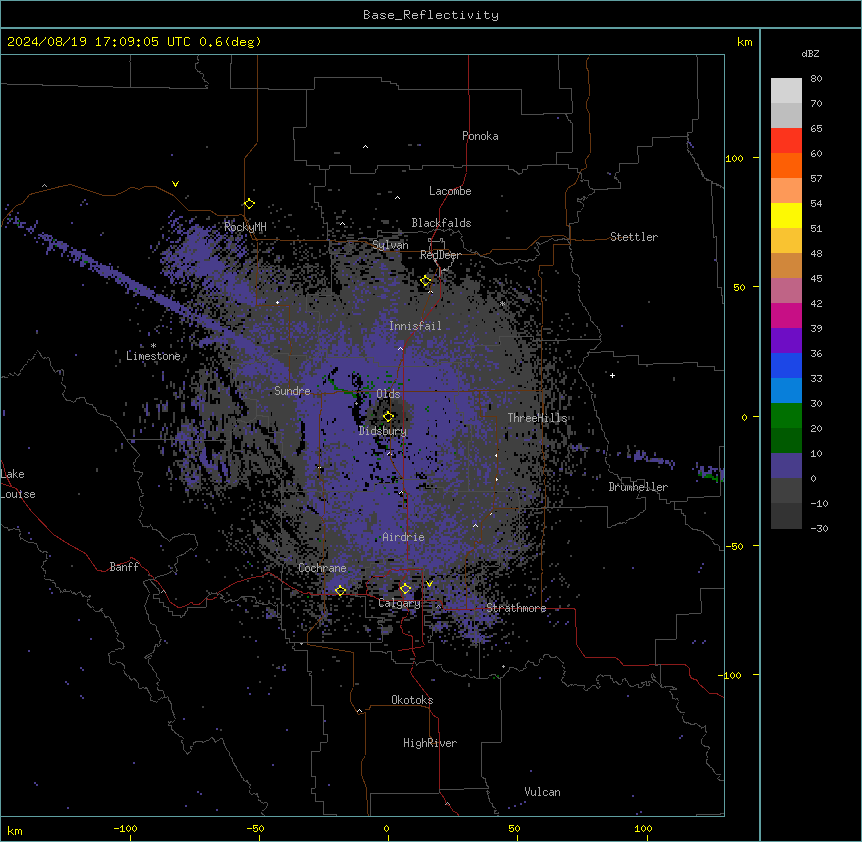
Task: Click the blue 36 dBZ legend swatch
Action: coord(786,365)
